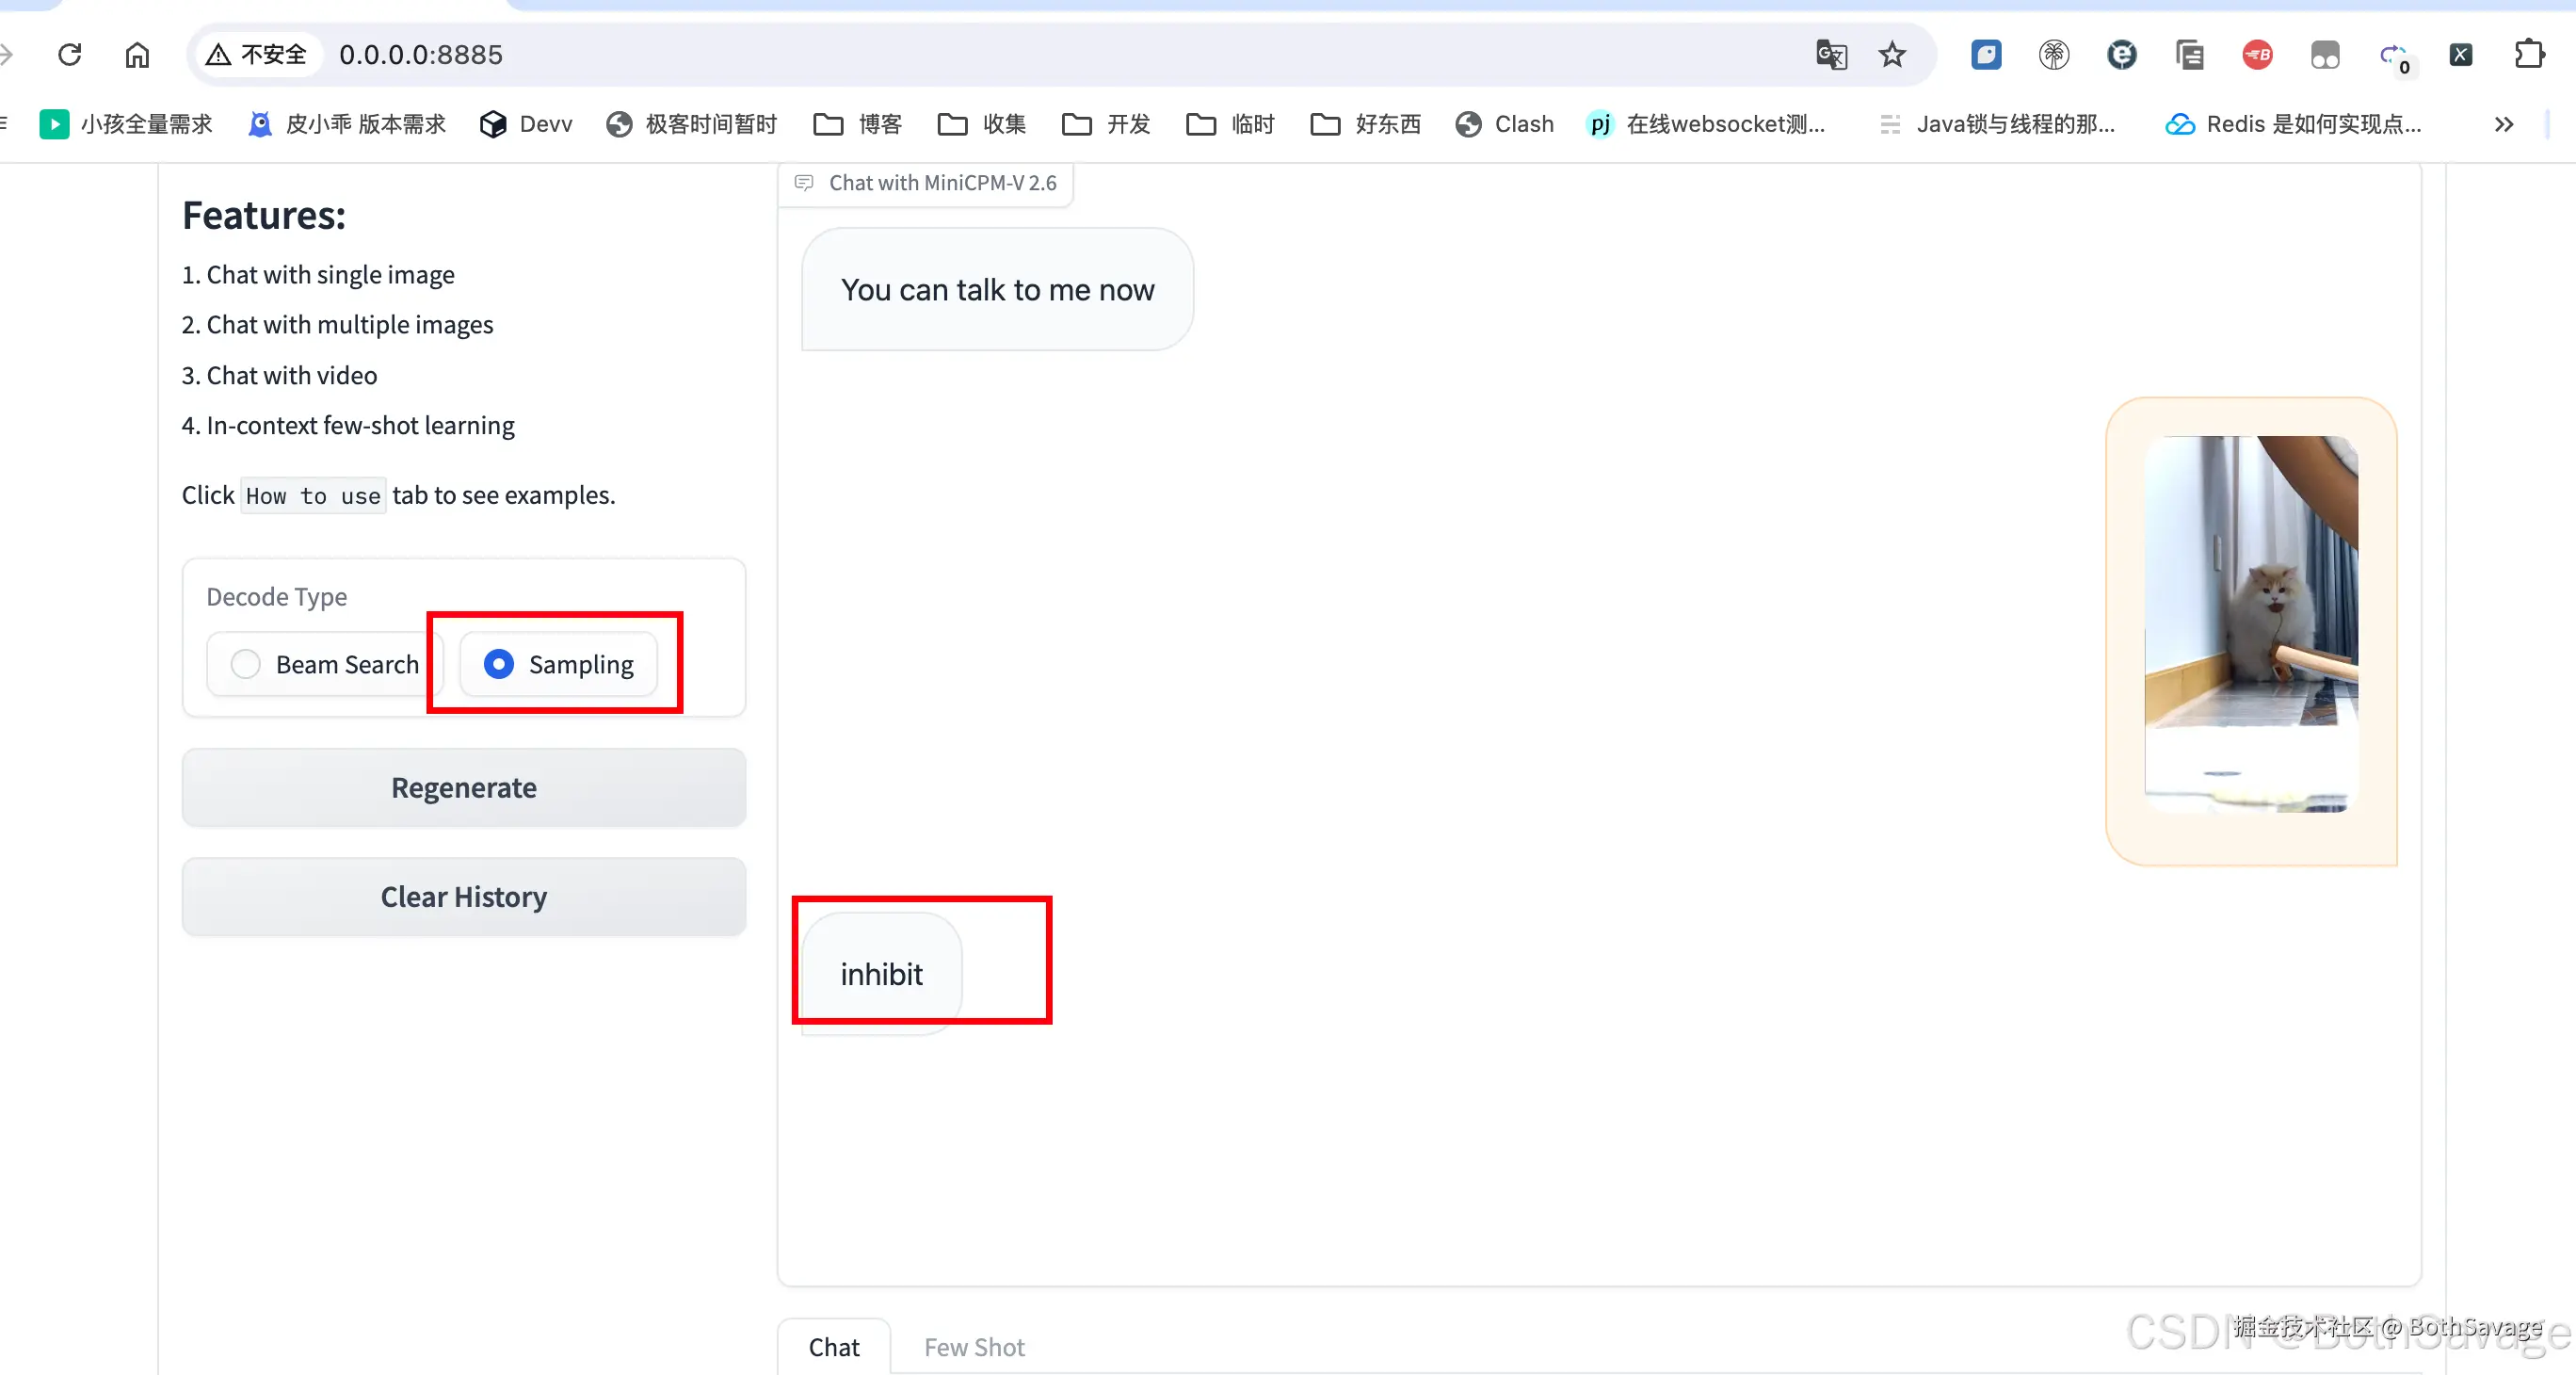
Task: Bookmark this page with star icon
Action: pos(1892,54)
